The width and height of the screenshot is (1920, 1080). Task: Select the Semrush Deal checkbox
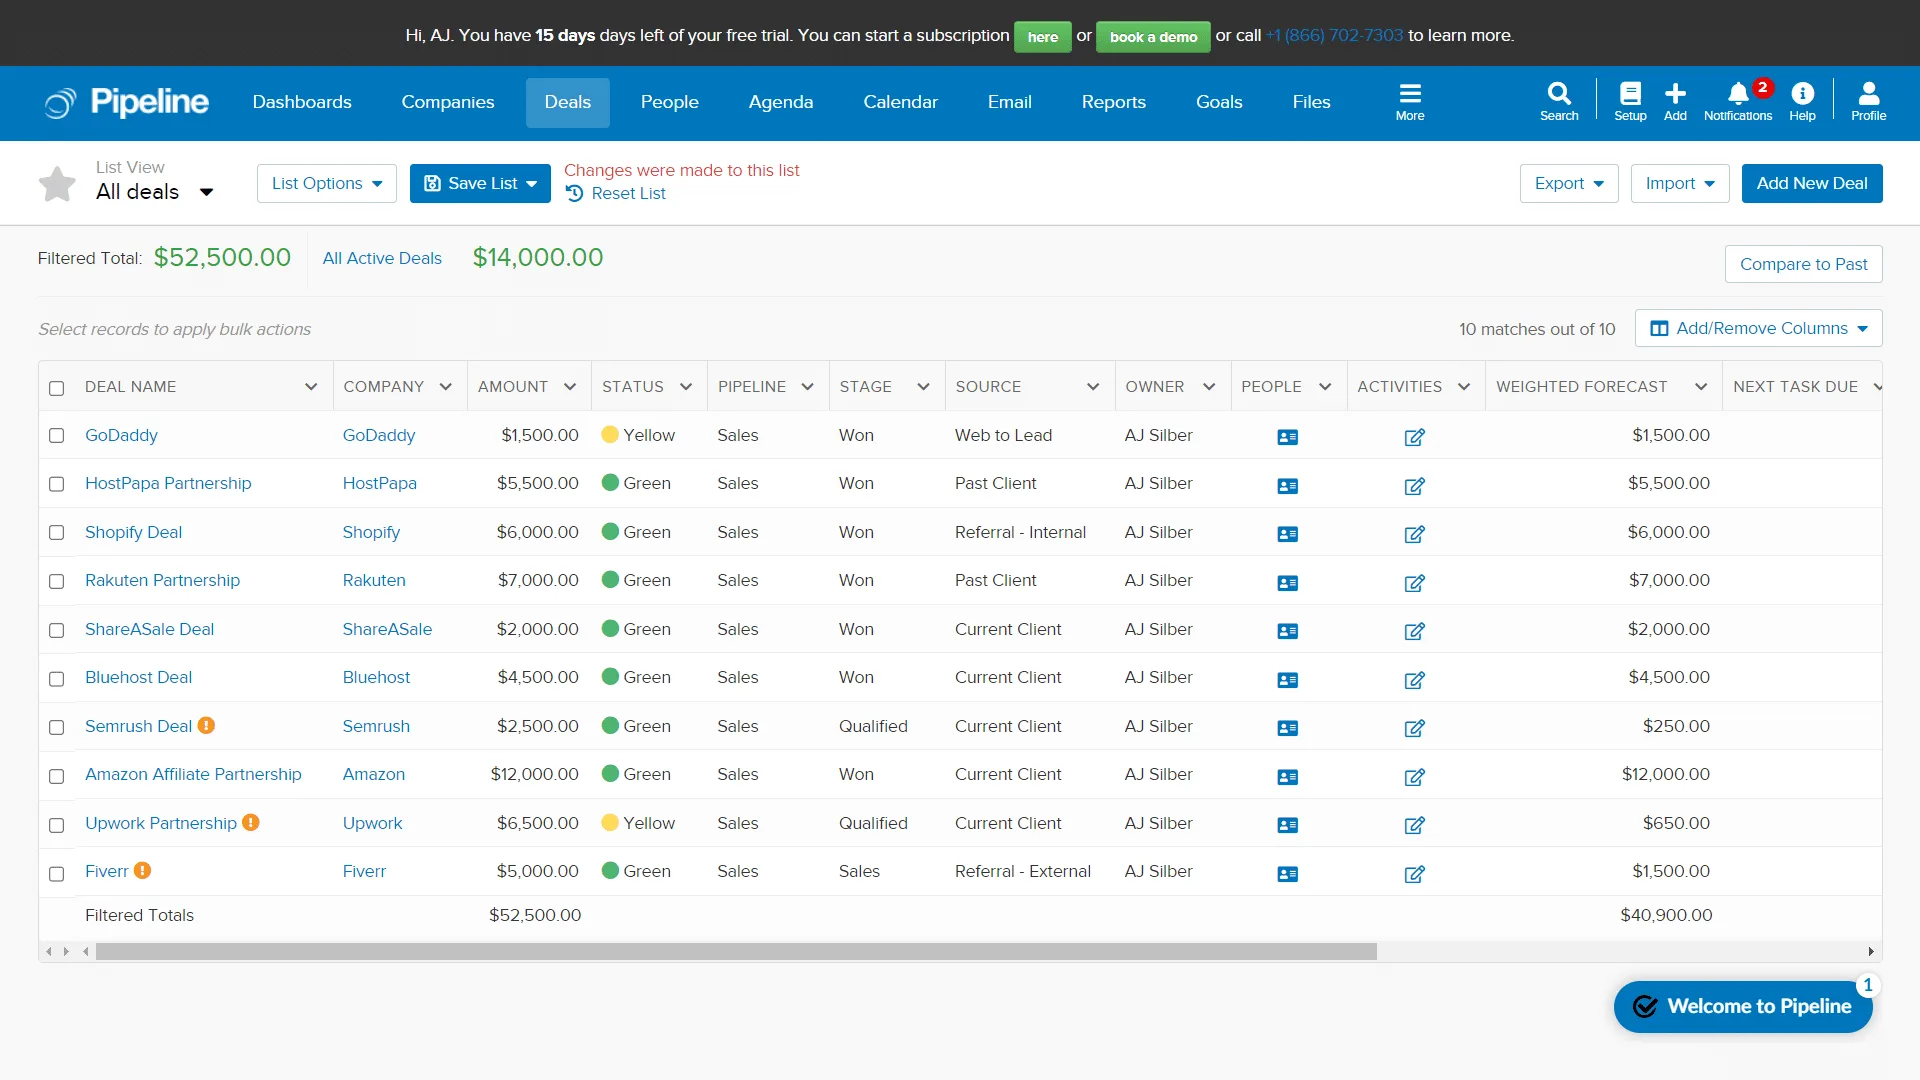tap(57, 727)
